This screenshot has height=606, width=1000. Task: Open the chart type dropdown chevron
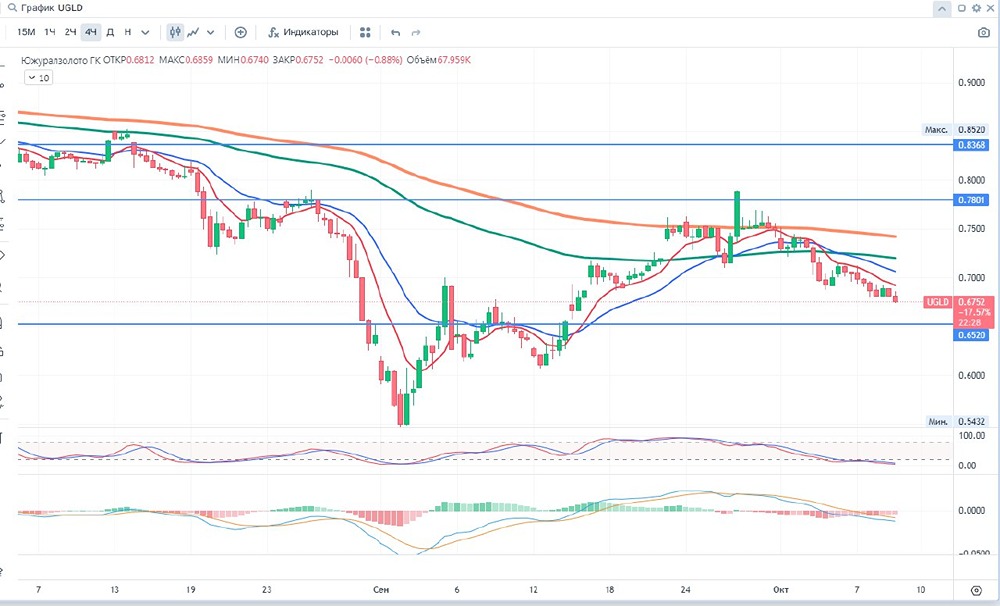[x=210, y=33]
